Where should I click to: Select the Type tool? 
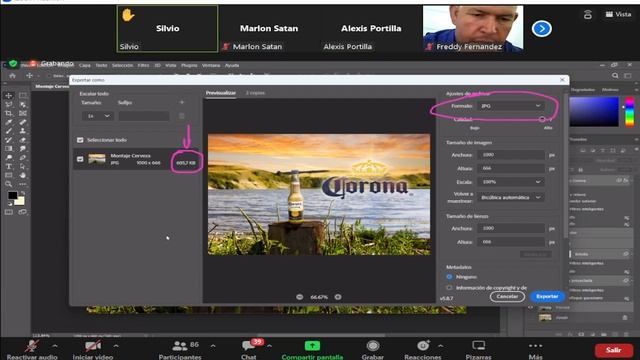tap(9, 167)
